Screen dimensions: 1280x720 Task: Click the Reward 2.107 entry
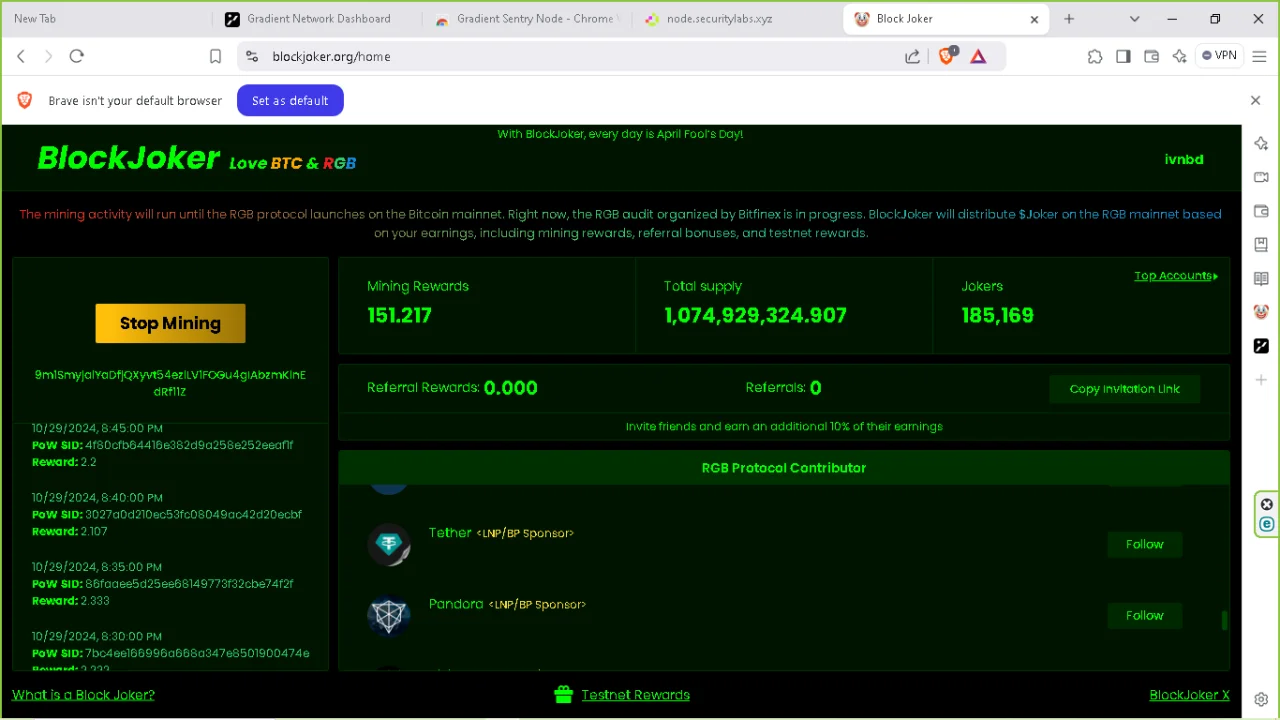pyautogui.click(x=69, y=531)
